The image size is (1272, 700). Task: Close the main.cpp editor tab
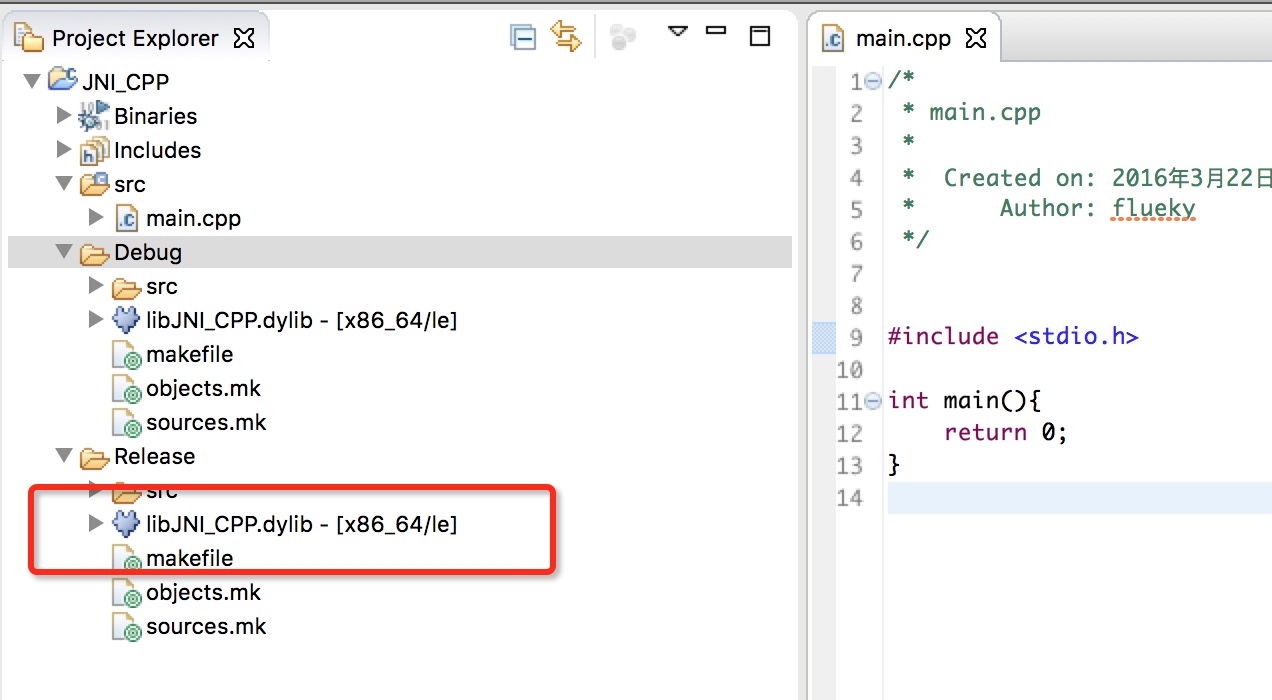click(977, 38)
